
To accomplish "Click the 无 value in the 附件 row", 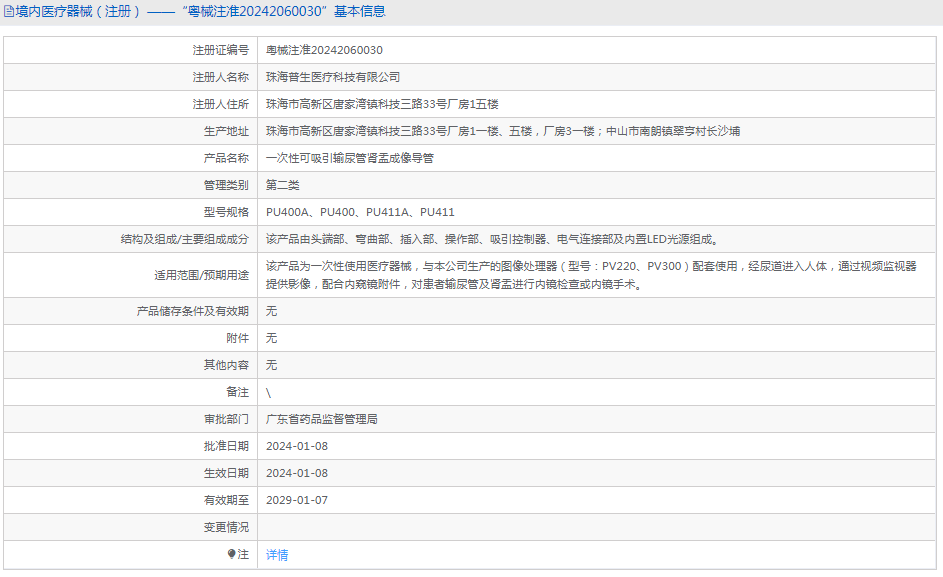I will (271, 338).
